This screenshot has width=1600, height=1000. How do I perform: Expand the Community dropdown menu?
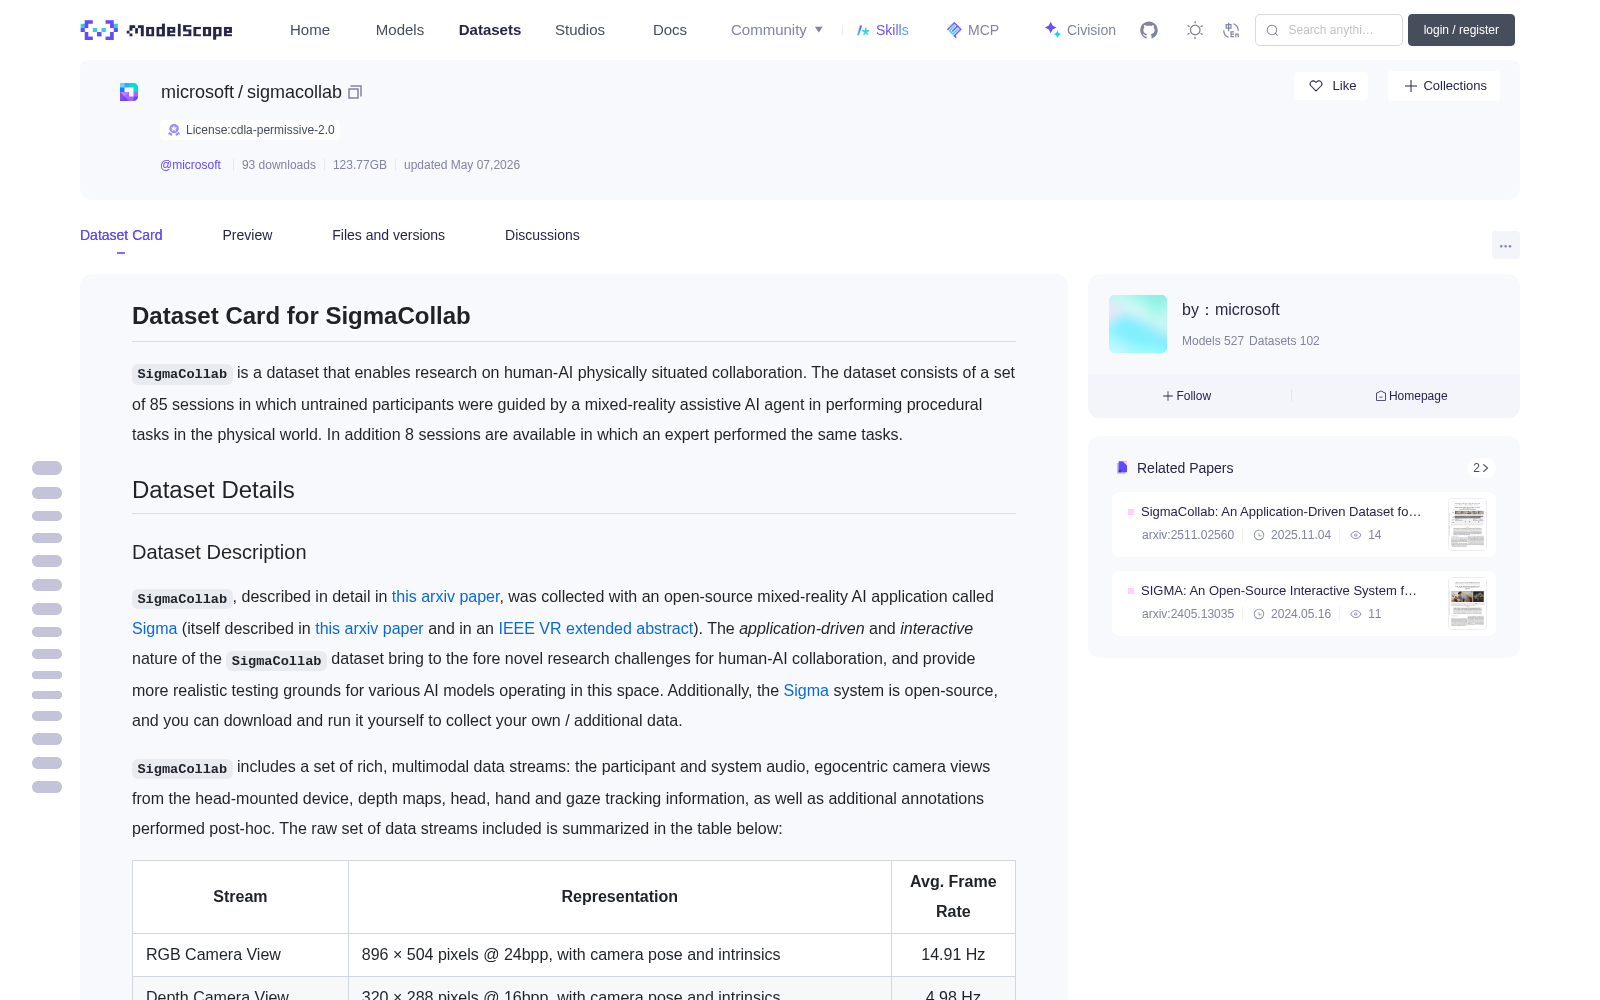point(777,30)
